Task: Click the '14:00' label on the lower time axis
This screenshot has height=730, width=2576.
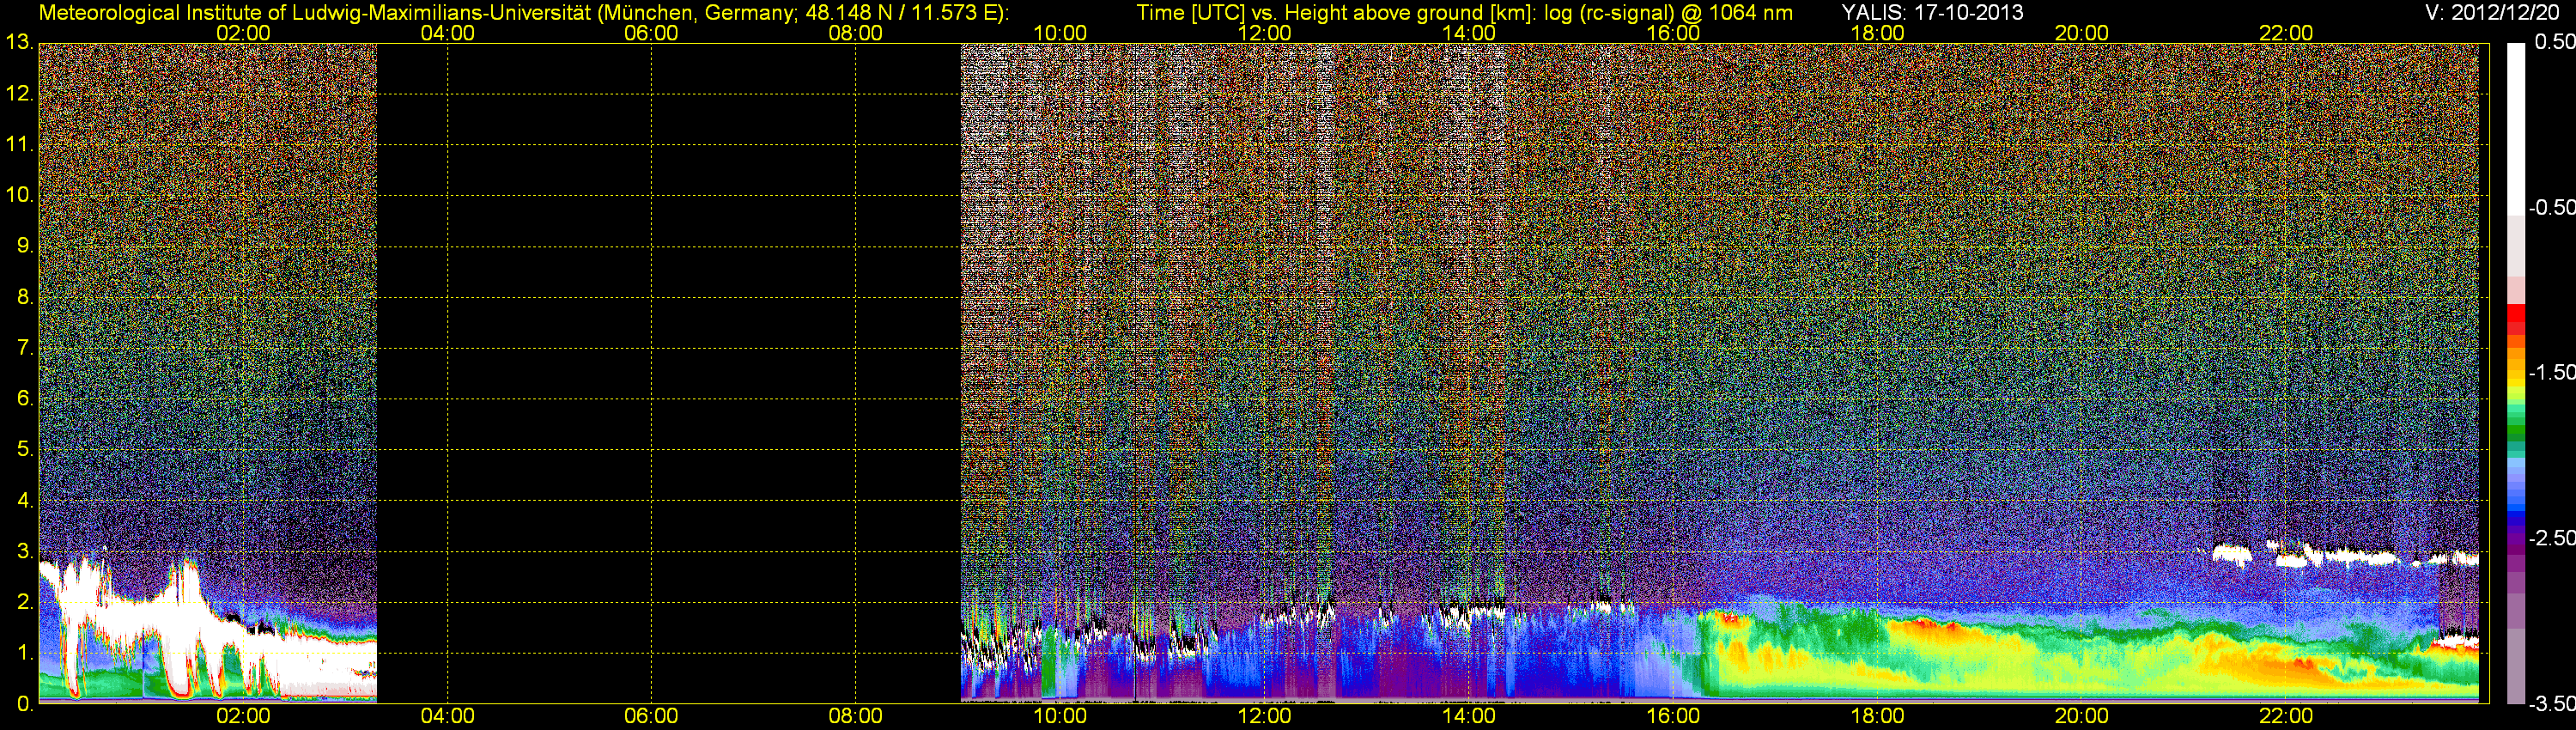Action: (x=1469, y=716)
